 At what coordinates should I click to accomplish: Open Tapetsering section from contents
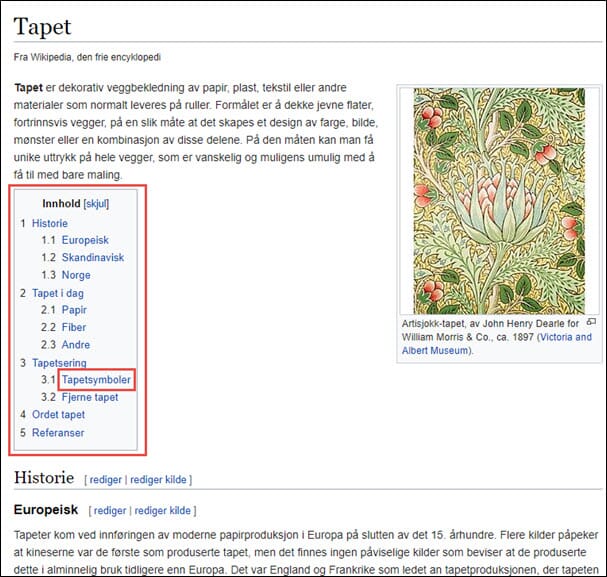point(59,363)
